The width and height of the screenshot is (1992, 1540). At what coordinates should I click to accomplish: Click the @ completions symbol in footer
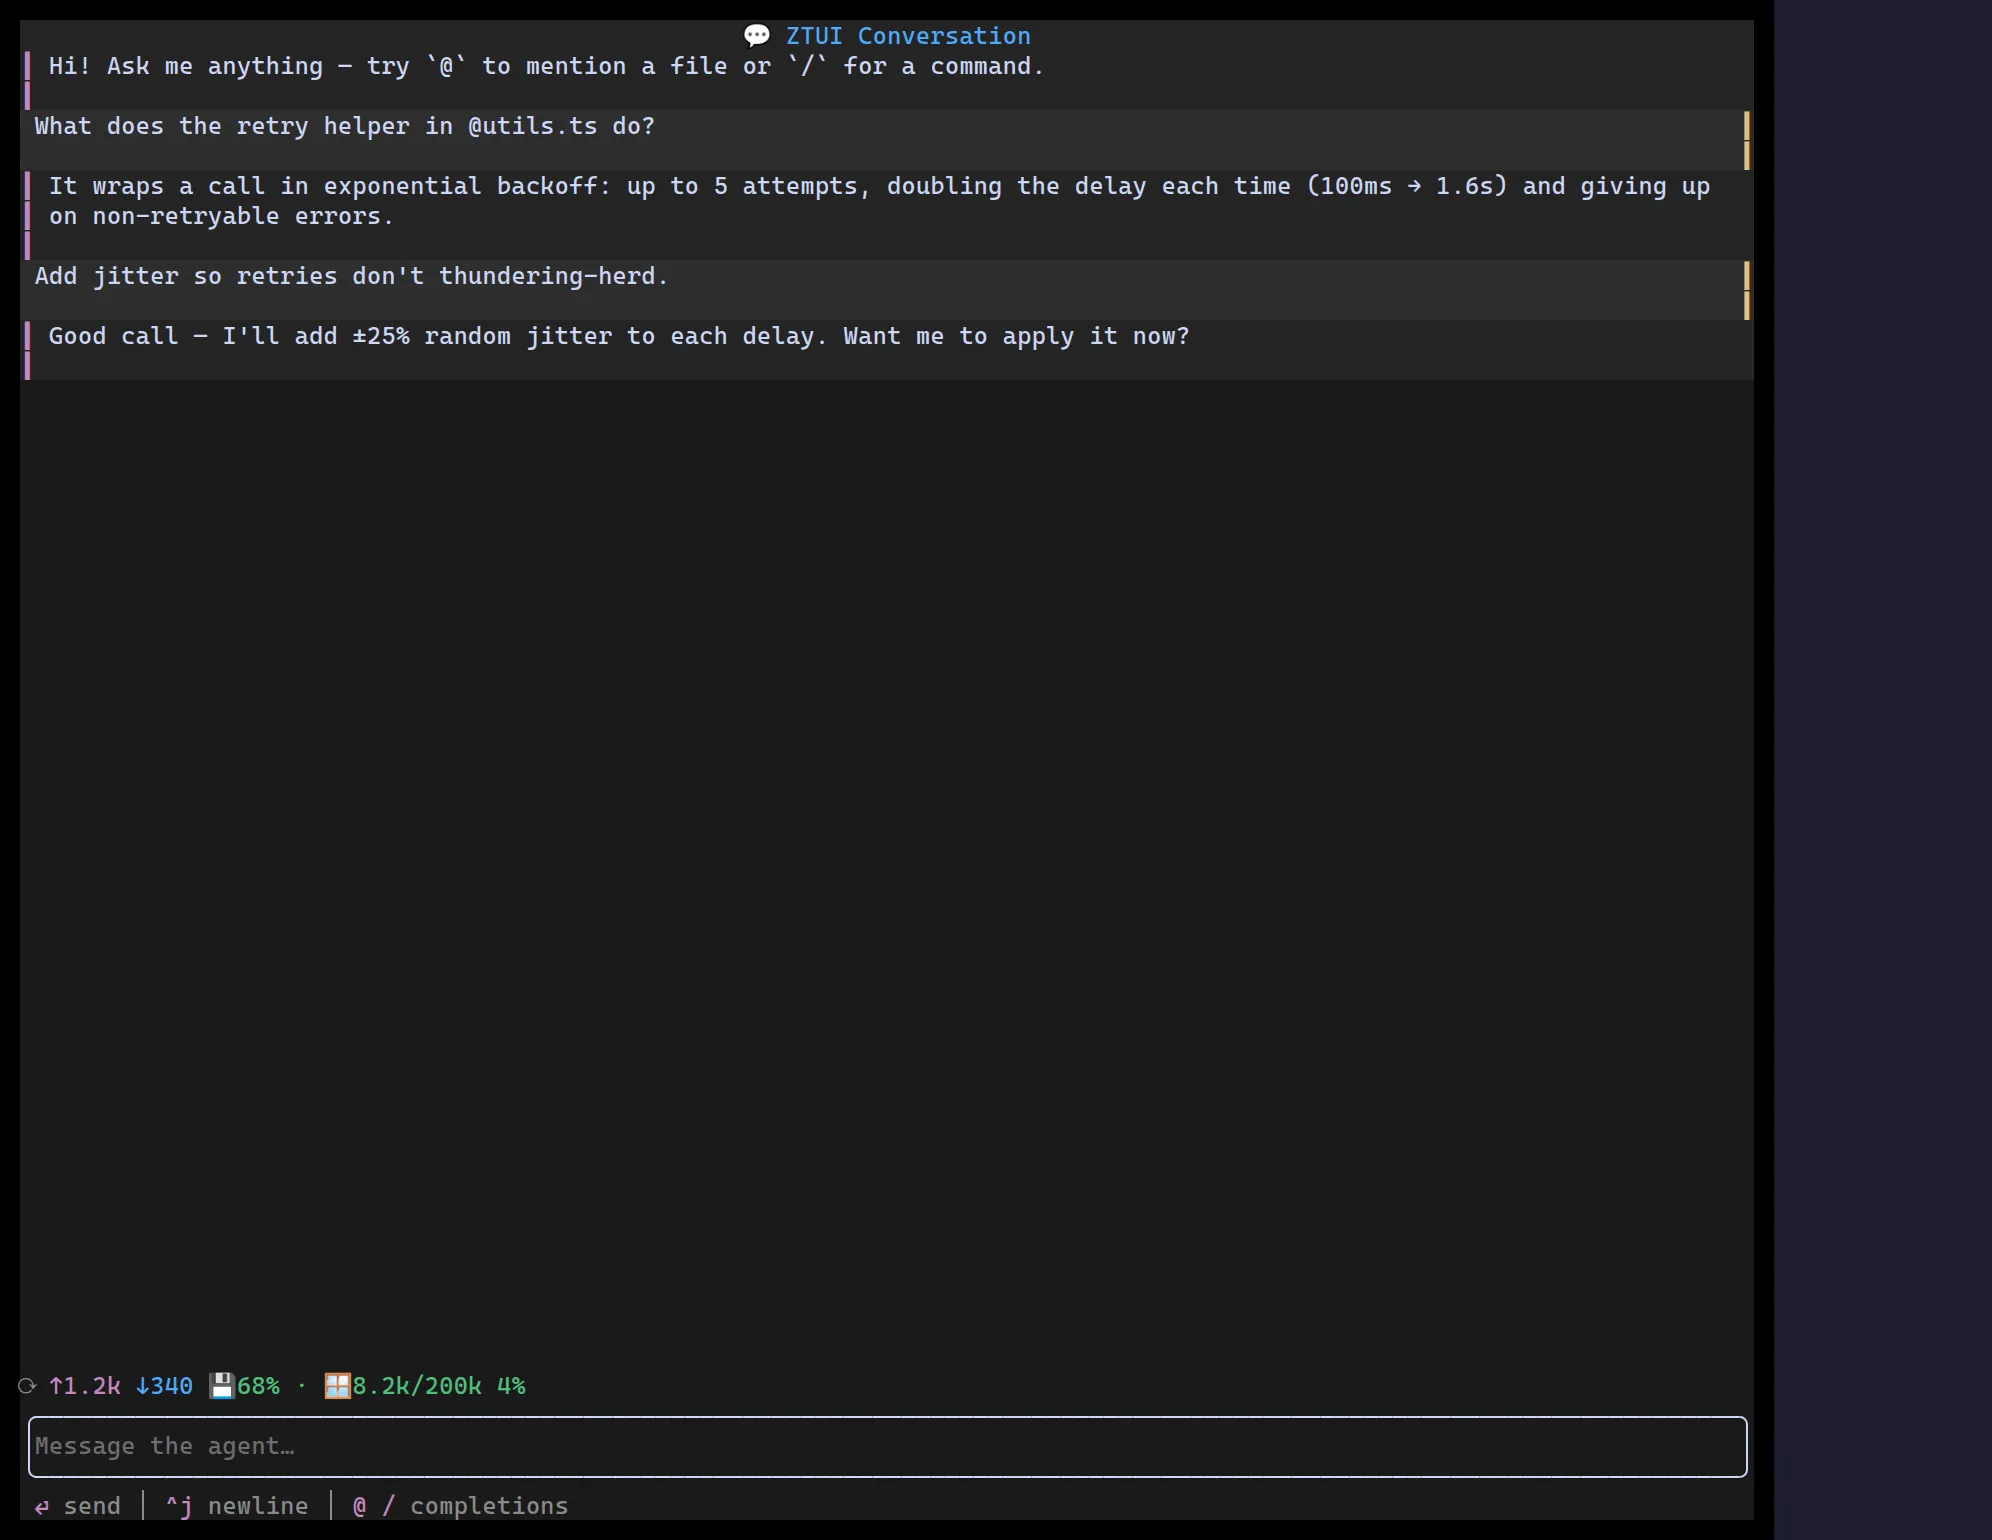360,1506
